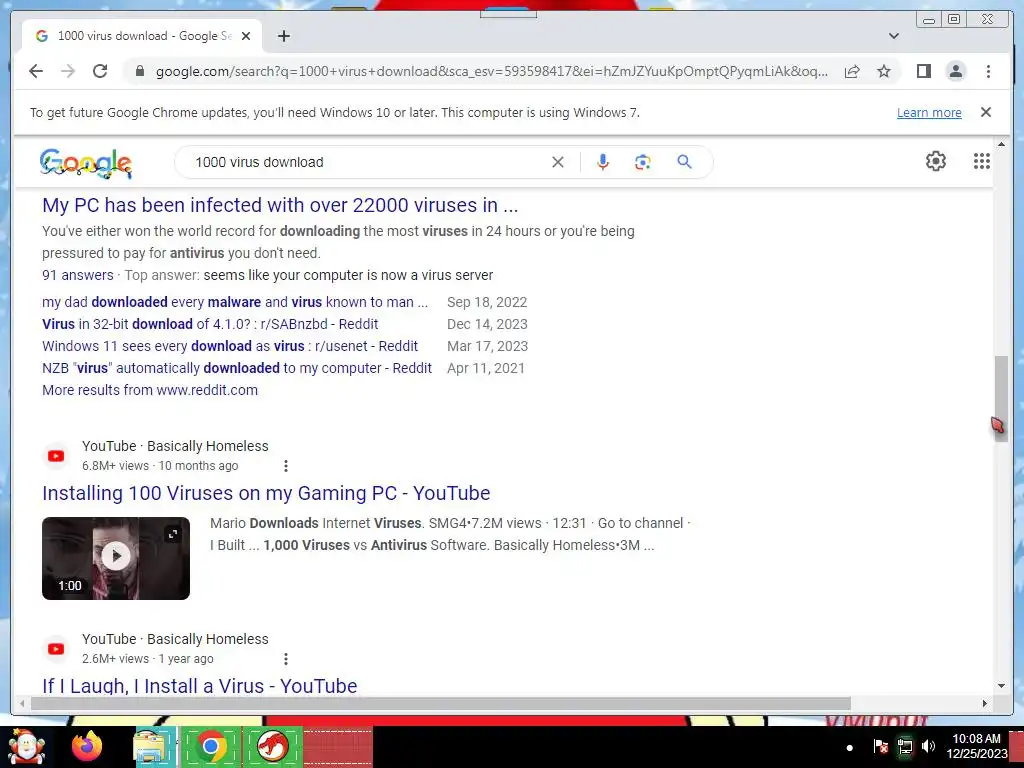Screen dimensions: 1024x768
Task: Click the horizontal scrollbar thumb
Action: [441, 703]
